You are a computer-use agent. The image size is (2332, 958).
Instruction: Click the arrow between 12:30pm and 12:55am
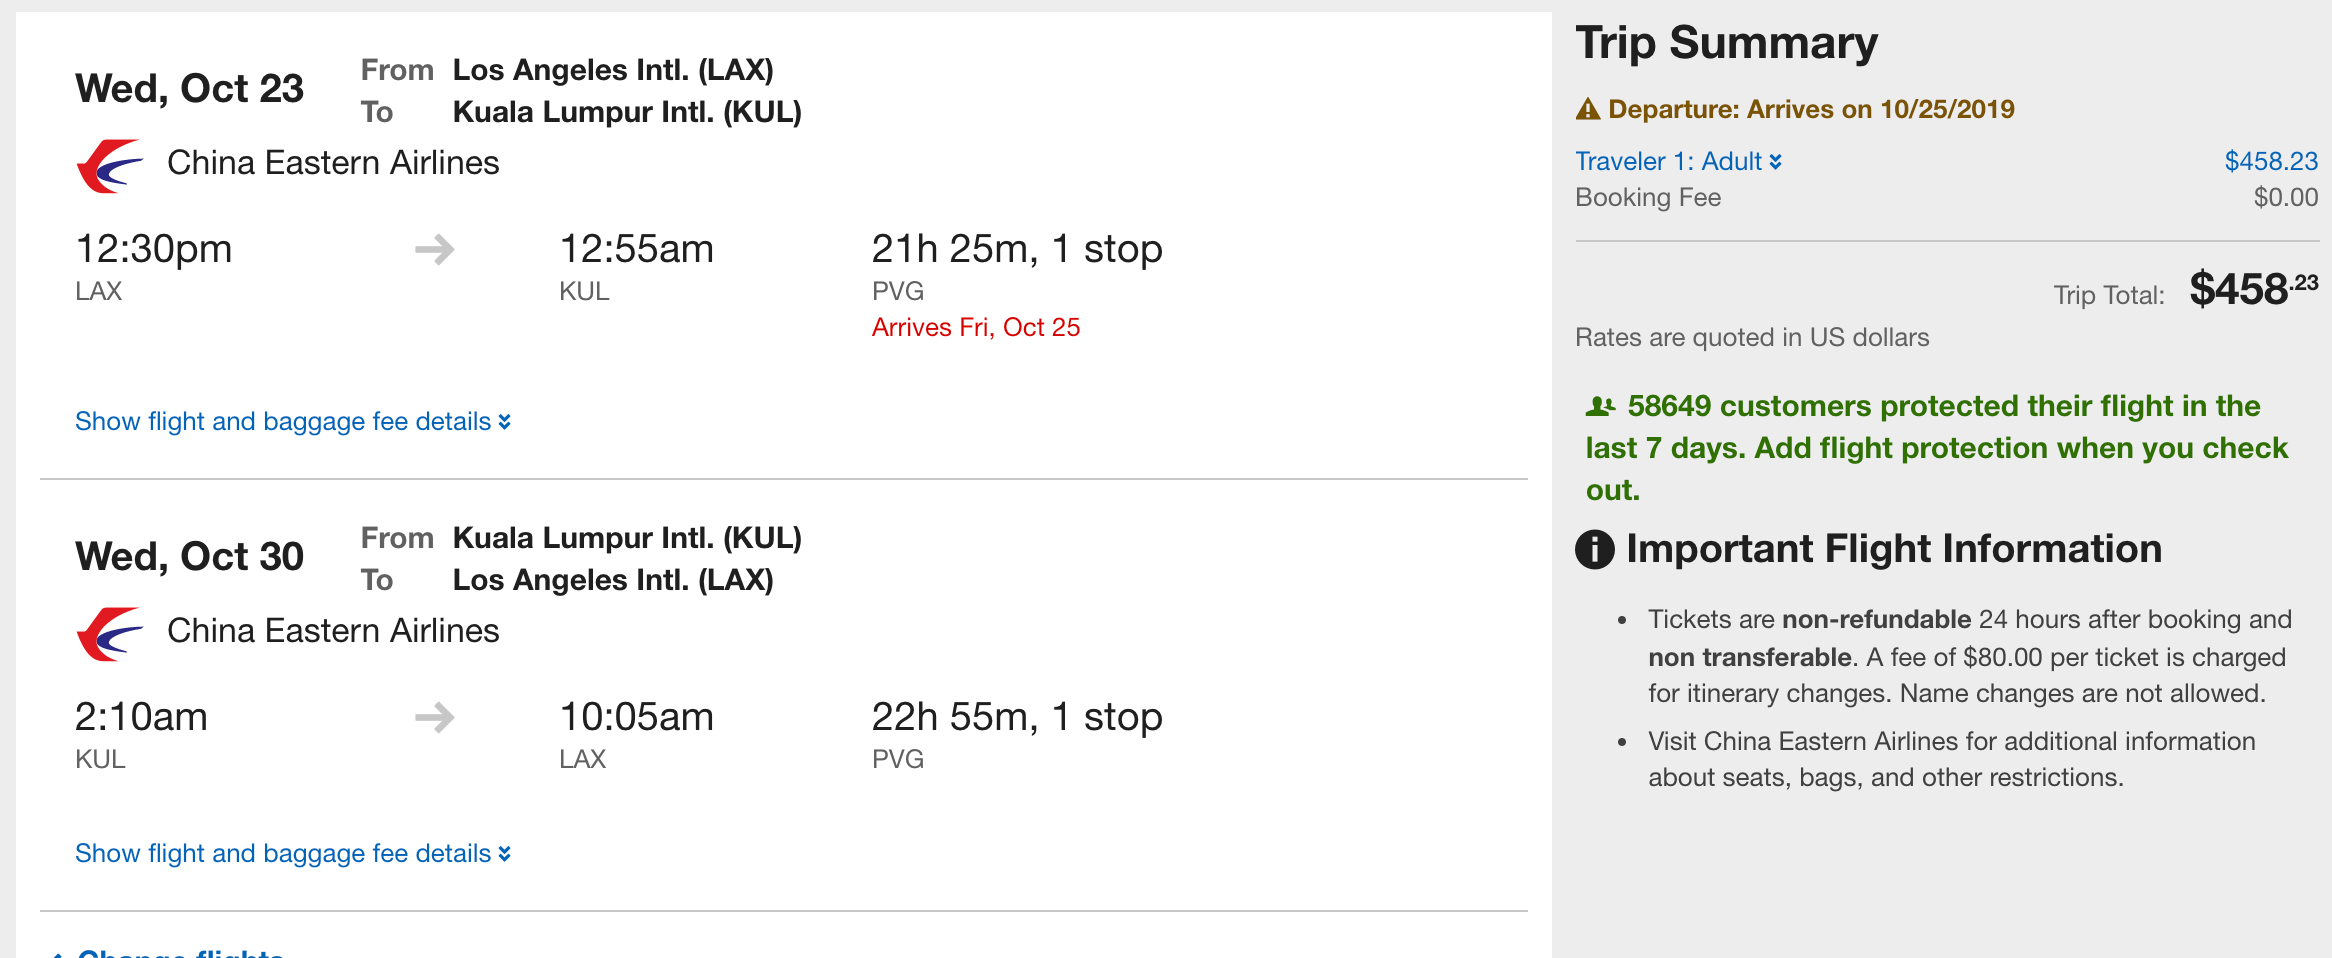pos(435,249)
